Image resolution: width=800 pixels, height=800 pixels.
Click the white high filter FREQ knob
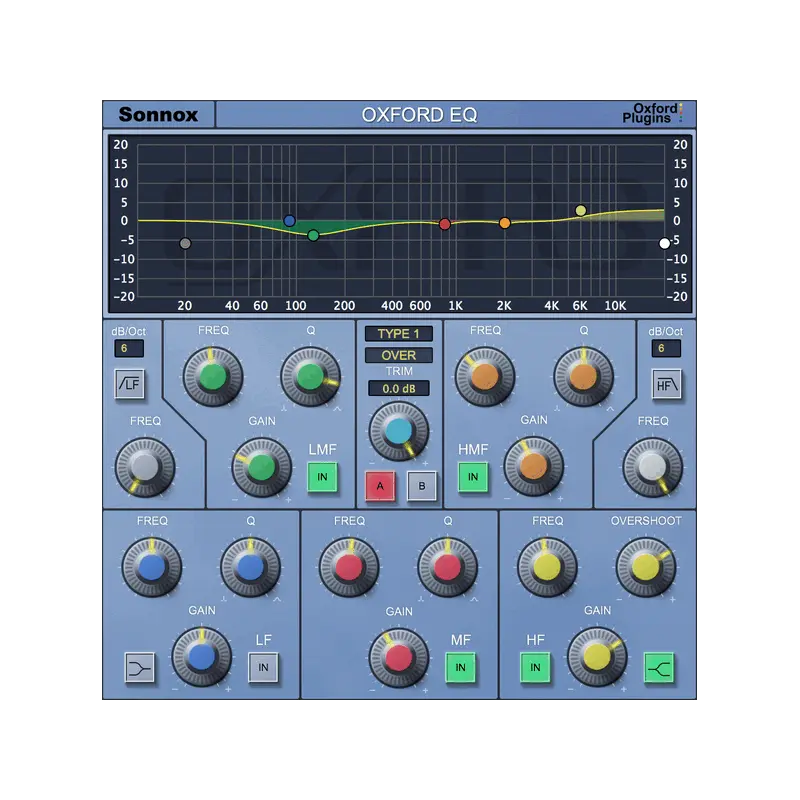(653, 467)
